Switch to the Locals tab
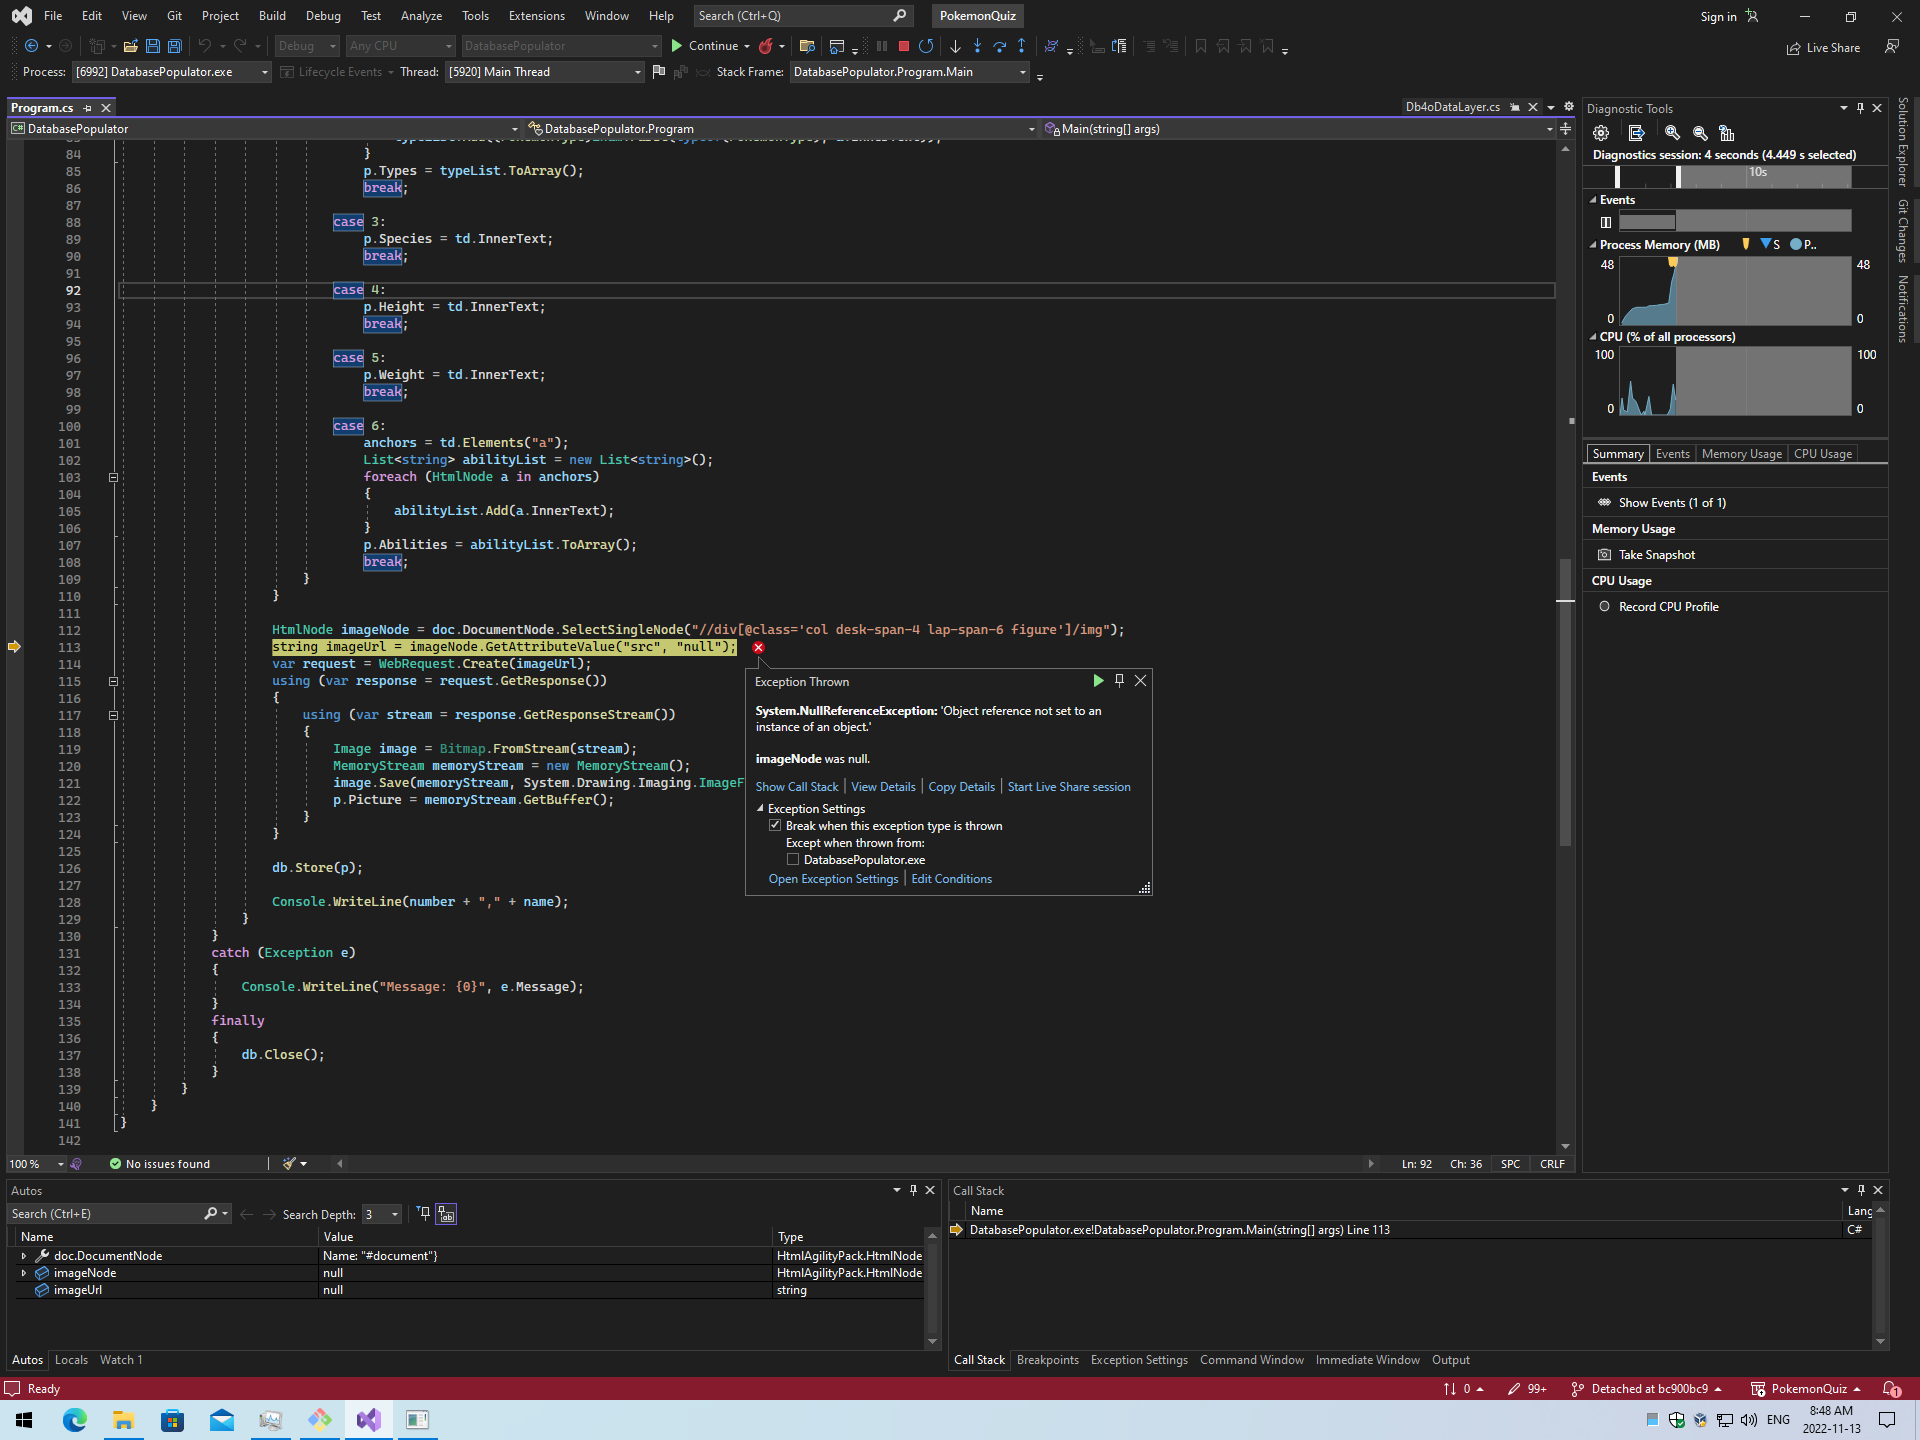The width and height of the screenshot is (1920, 1440). pyautogui.click(x=71, y=1360)
